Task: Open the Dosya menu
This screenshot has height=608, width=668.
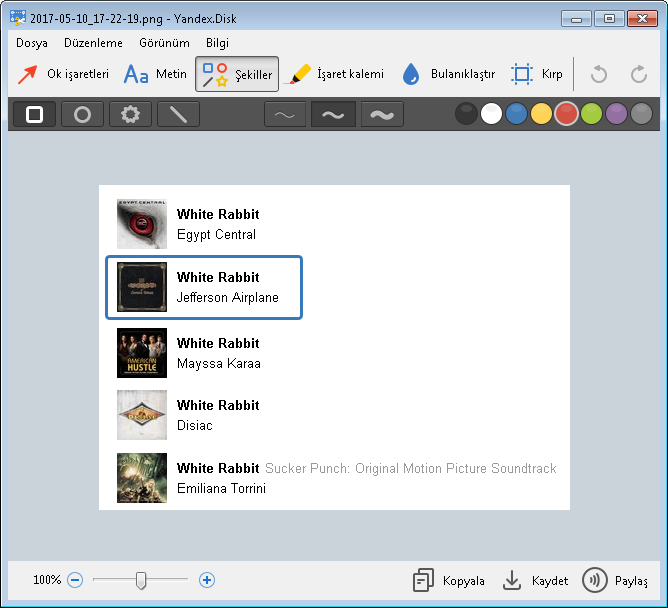Action: click(32, 43)
